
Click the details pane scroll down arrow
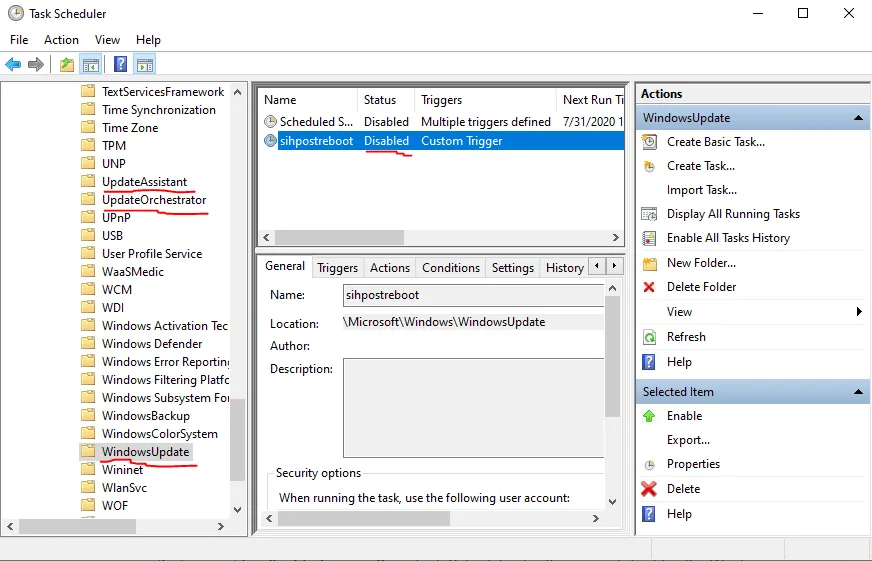(x=612, y=502)
